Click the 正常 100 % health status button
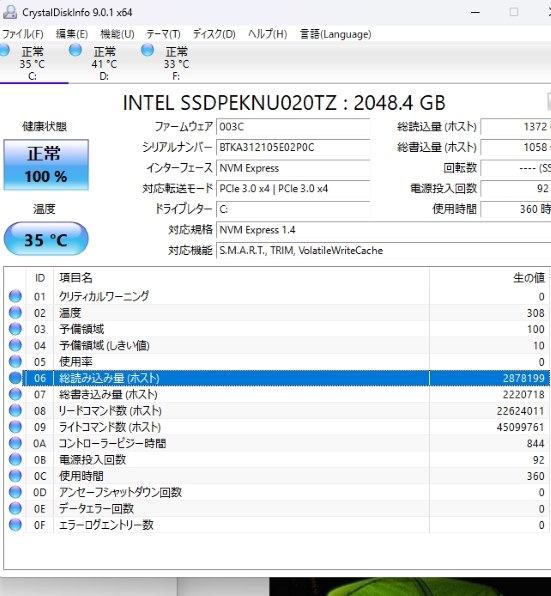The width and height of the screenshot is (551, 596). click(46, 165)
